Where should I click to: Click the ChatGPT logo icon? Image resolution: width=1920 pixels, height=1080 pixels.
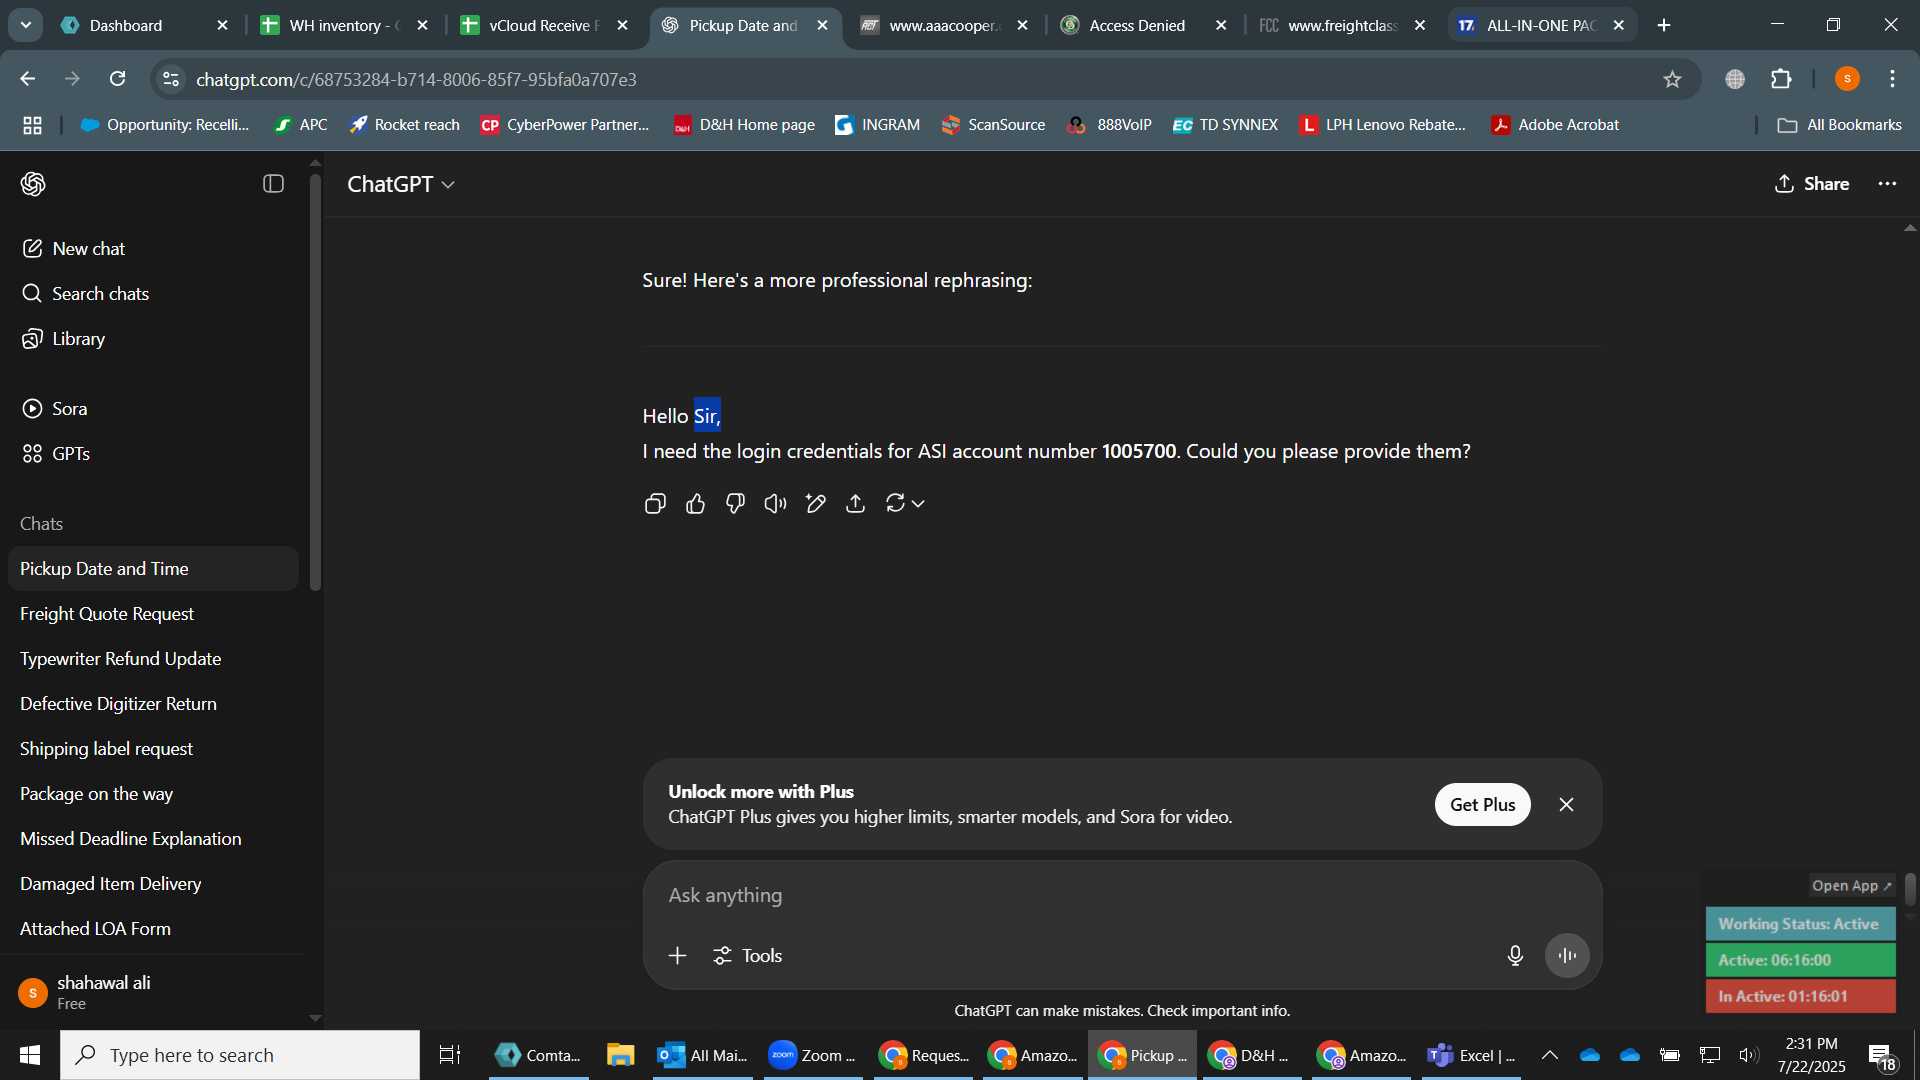(x=33, y=184)
